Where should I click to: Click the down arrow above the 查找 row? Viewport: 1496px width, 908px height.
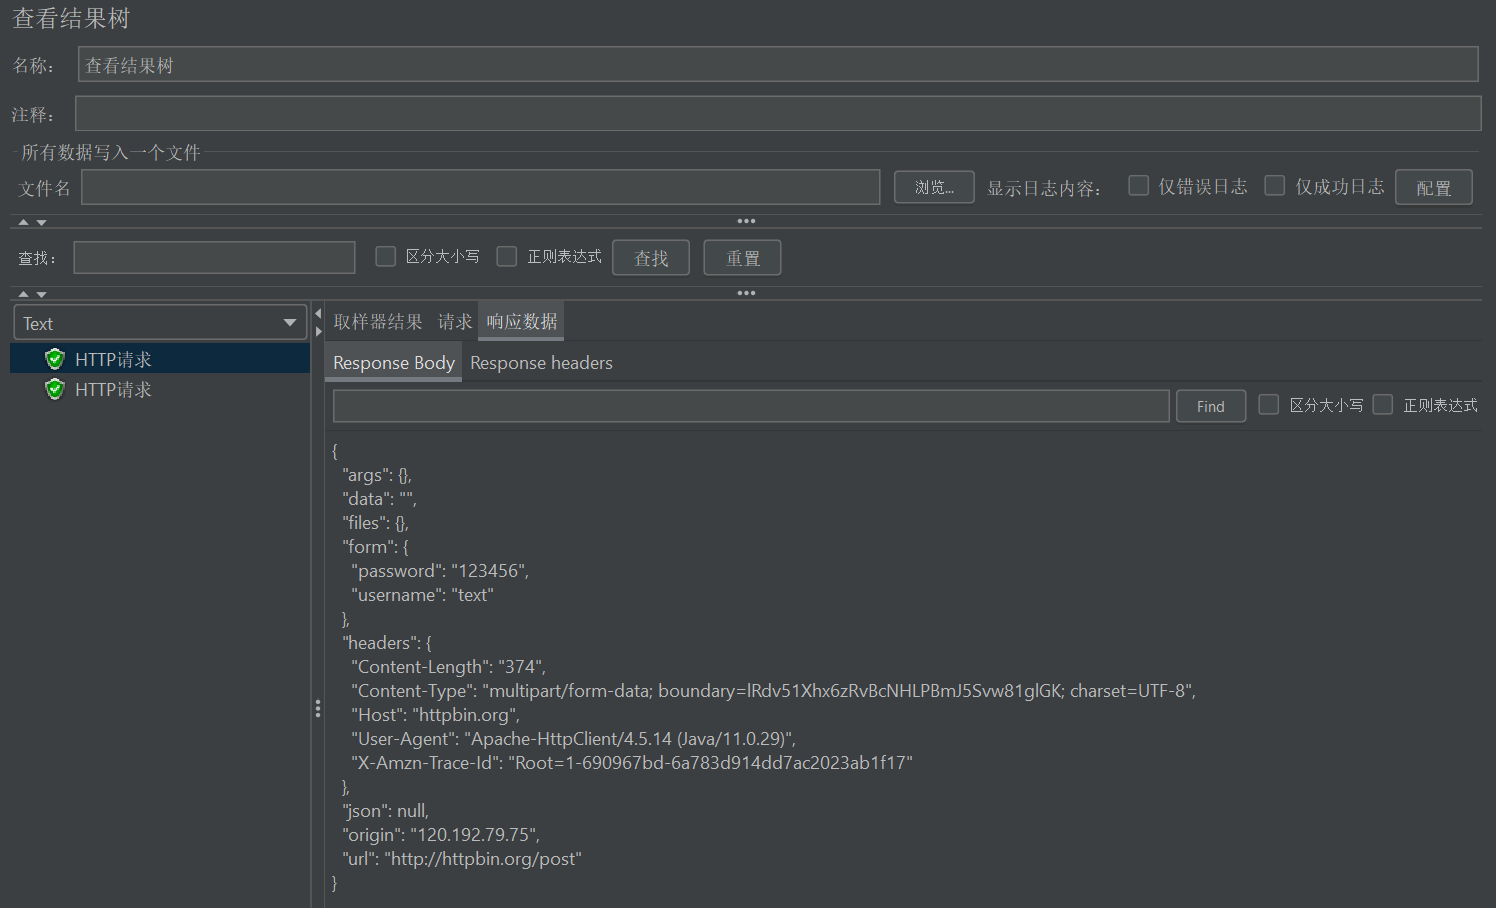41,222
